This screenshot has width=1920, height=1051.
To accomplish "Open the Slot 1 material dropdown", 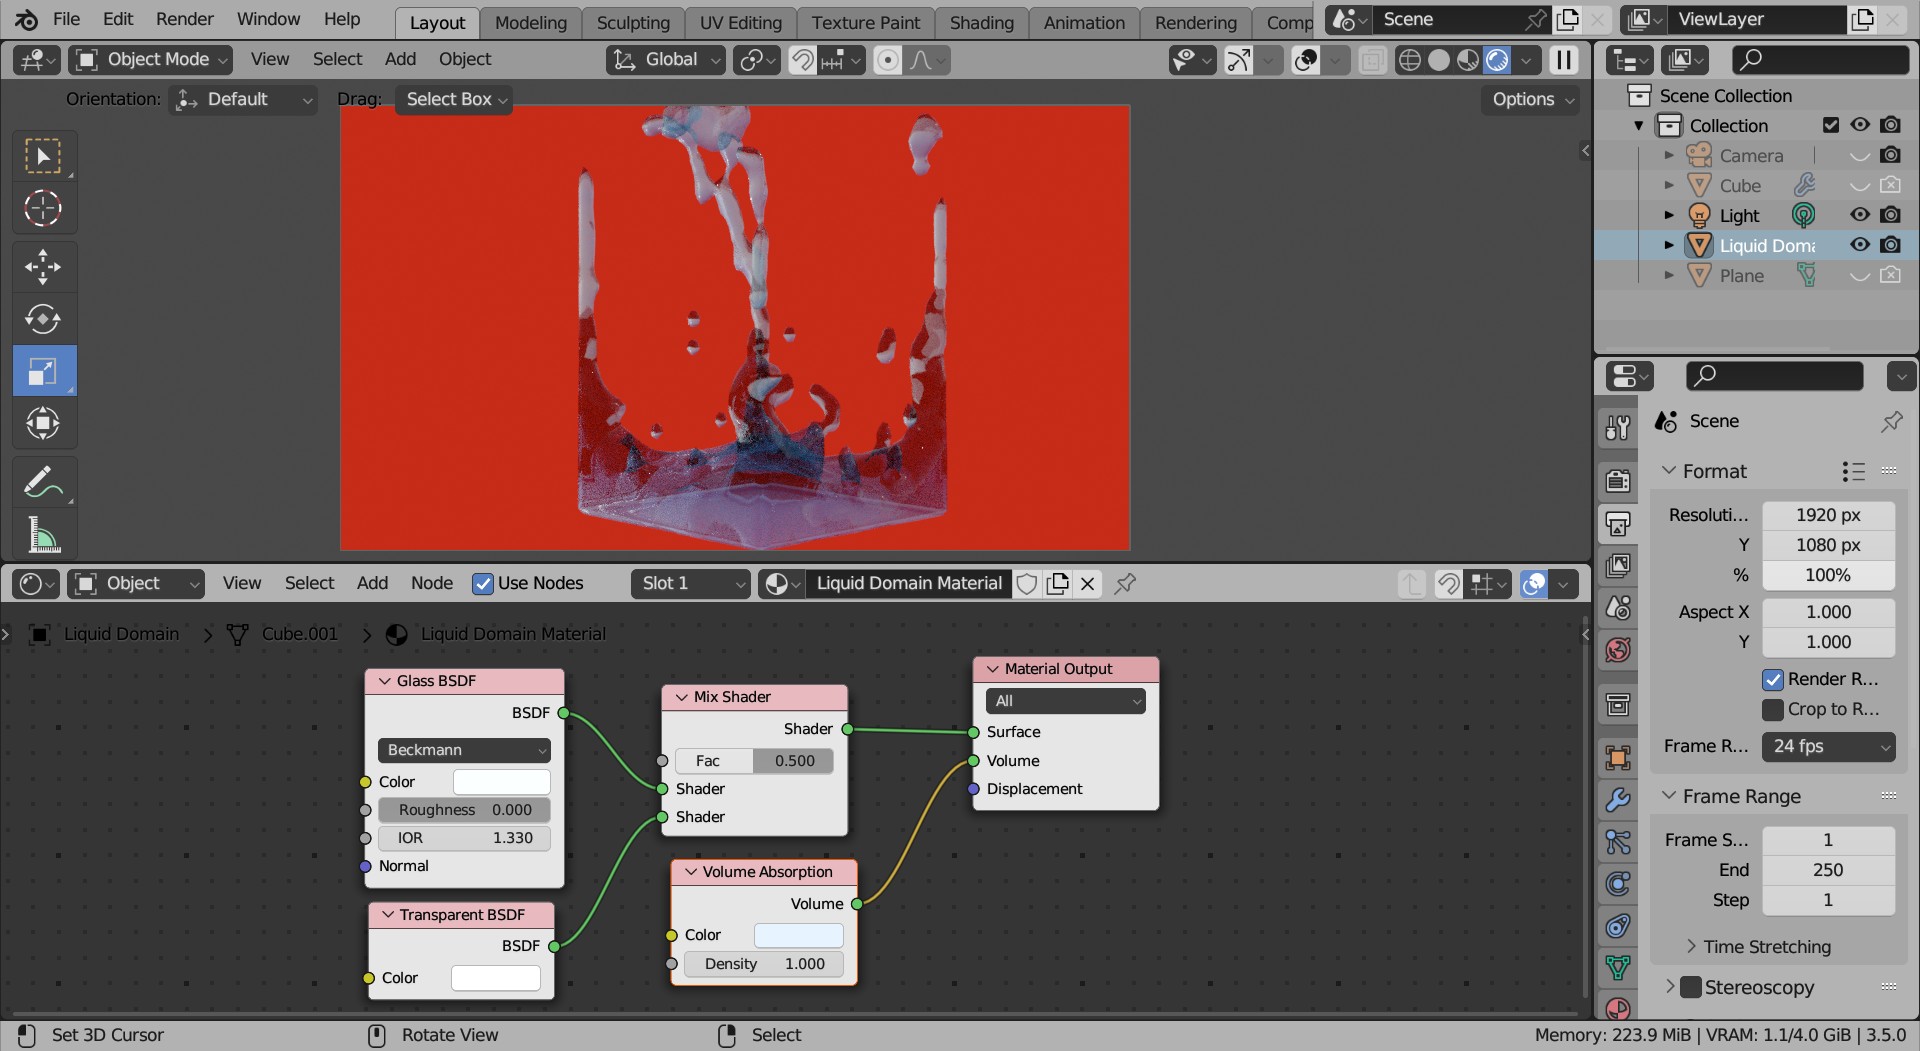I will pyautogui.click(x=690, y=584).
